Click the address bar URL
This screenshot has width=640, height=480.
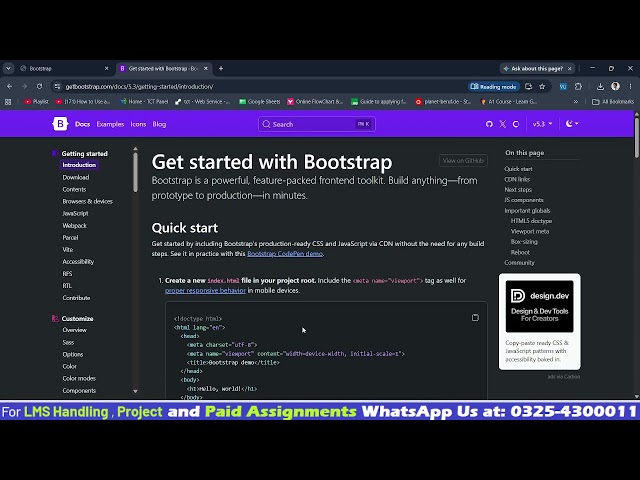140,87
